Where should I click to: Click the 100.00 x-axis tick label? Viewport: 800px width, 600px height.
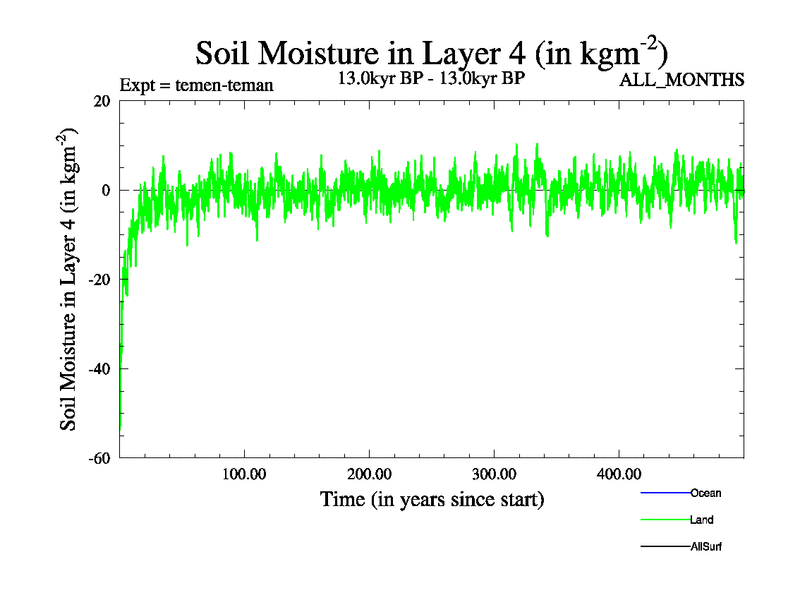(x=244, y=473)
